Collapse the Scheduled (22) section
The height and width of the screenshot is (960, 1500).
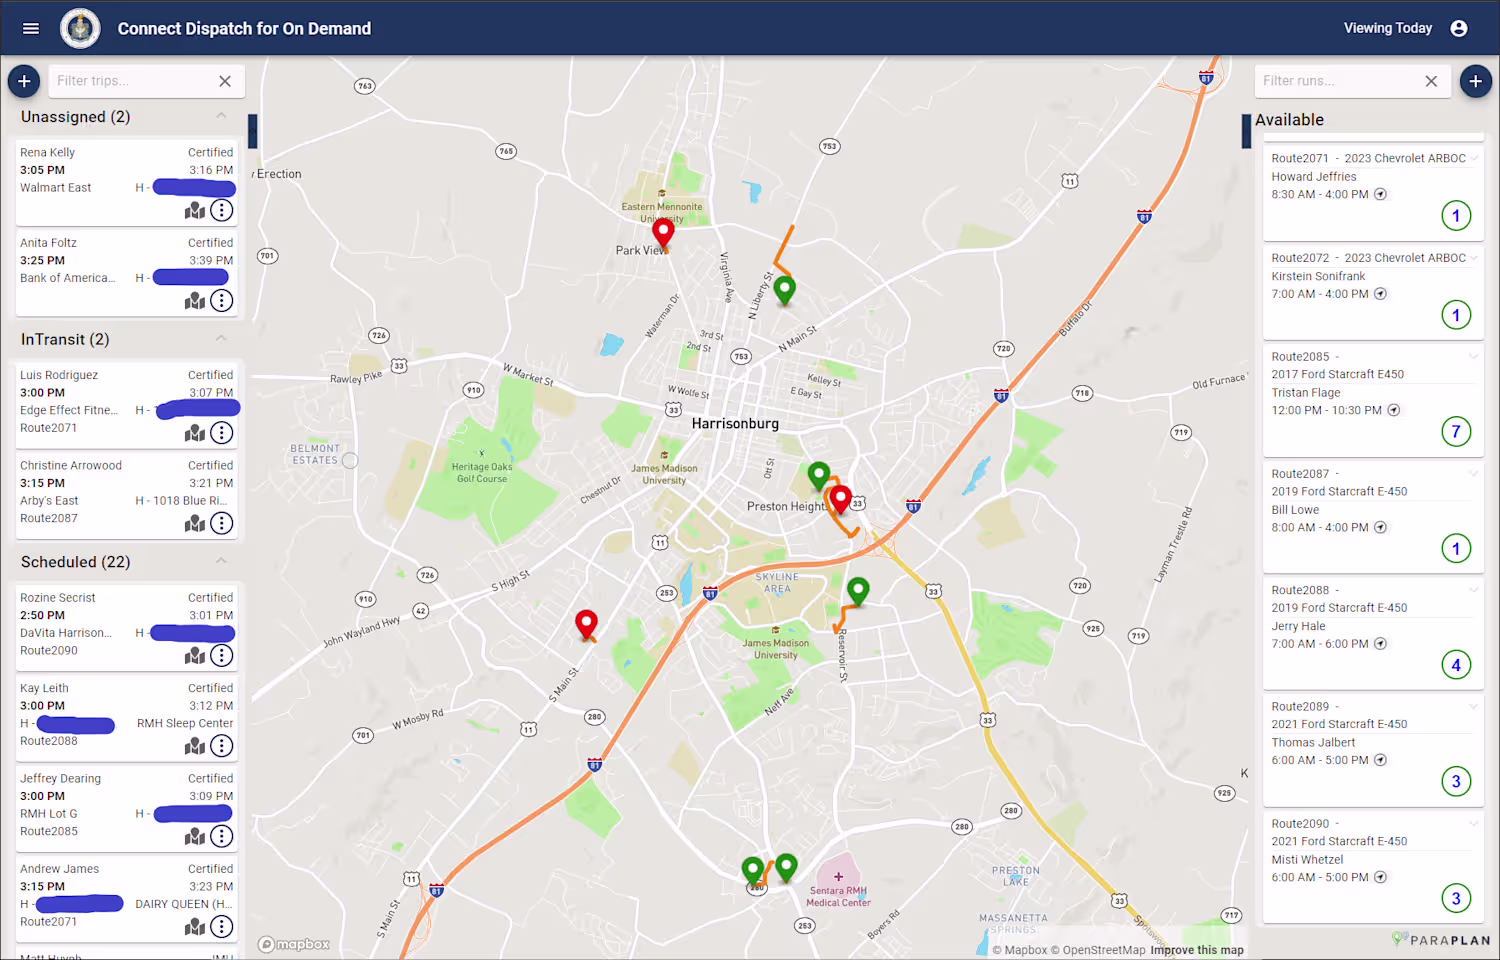coord(221,561)
